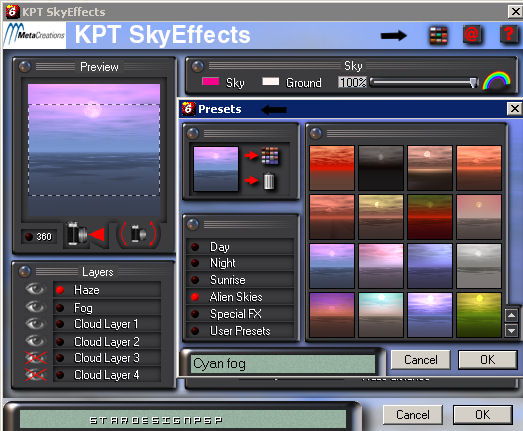523x431 pixels.
Task: Show Cloud Layer 4 via crossed eye
Action: (35, 375)
